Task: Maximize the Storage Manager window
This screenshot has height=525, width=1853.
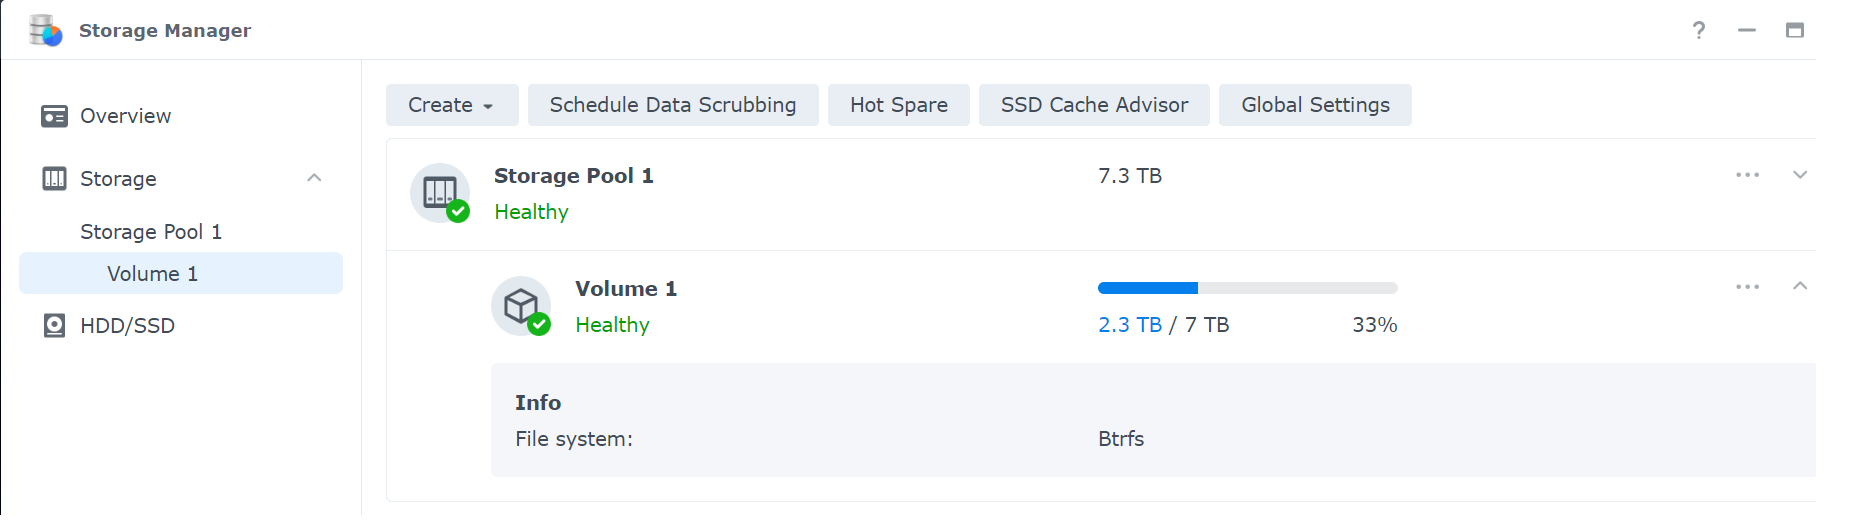Action: [1794, 30]
